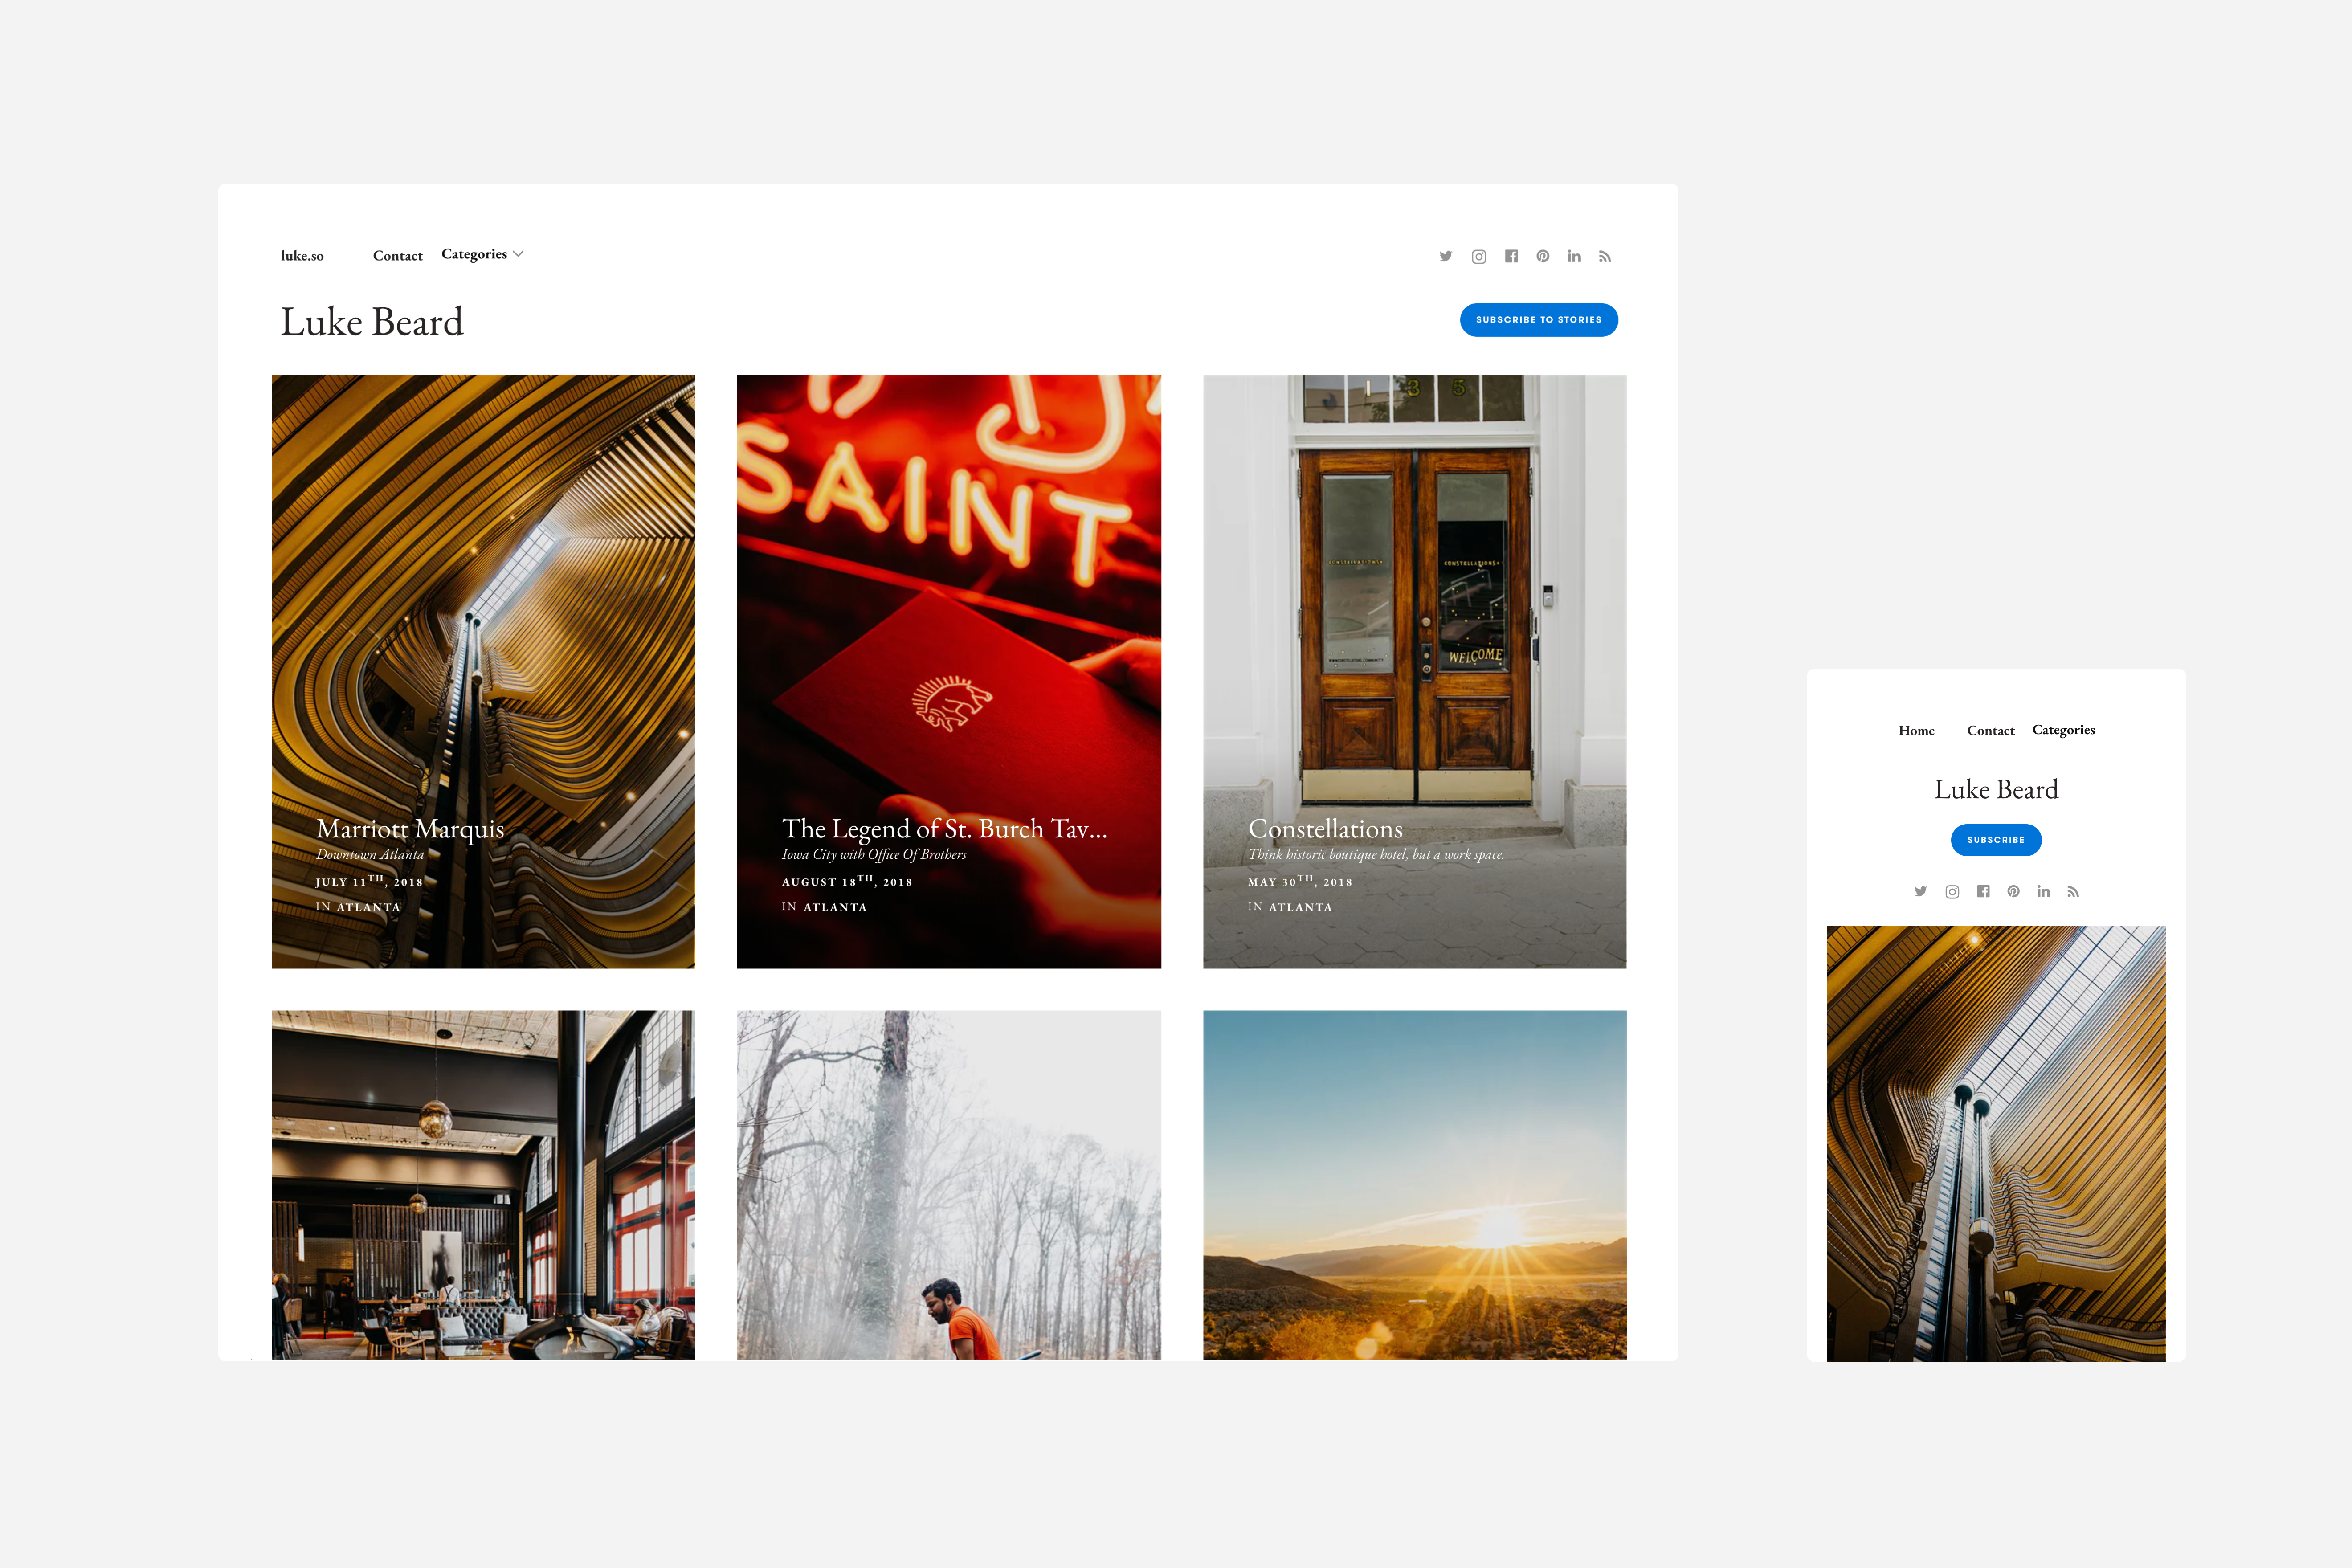Open The Legend of St. Burch Tavern story

click(x=949, y=671)
